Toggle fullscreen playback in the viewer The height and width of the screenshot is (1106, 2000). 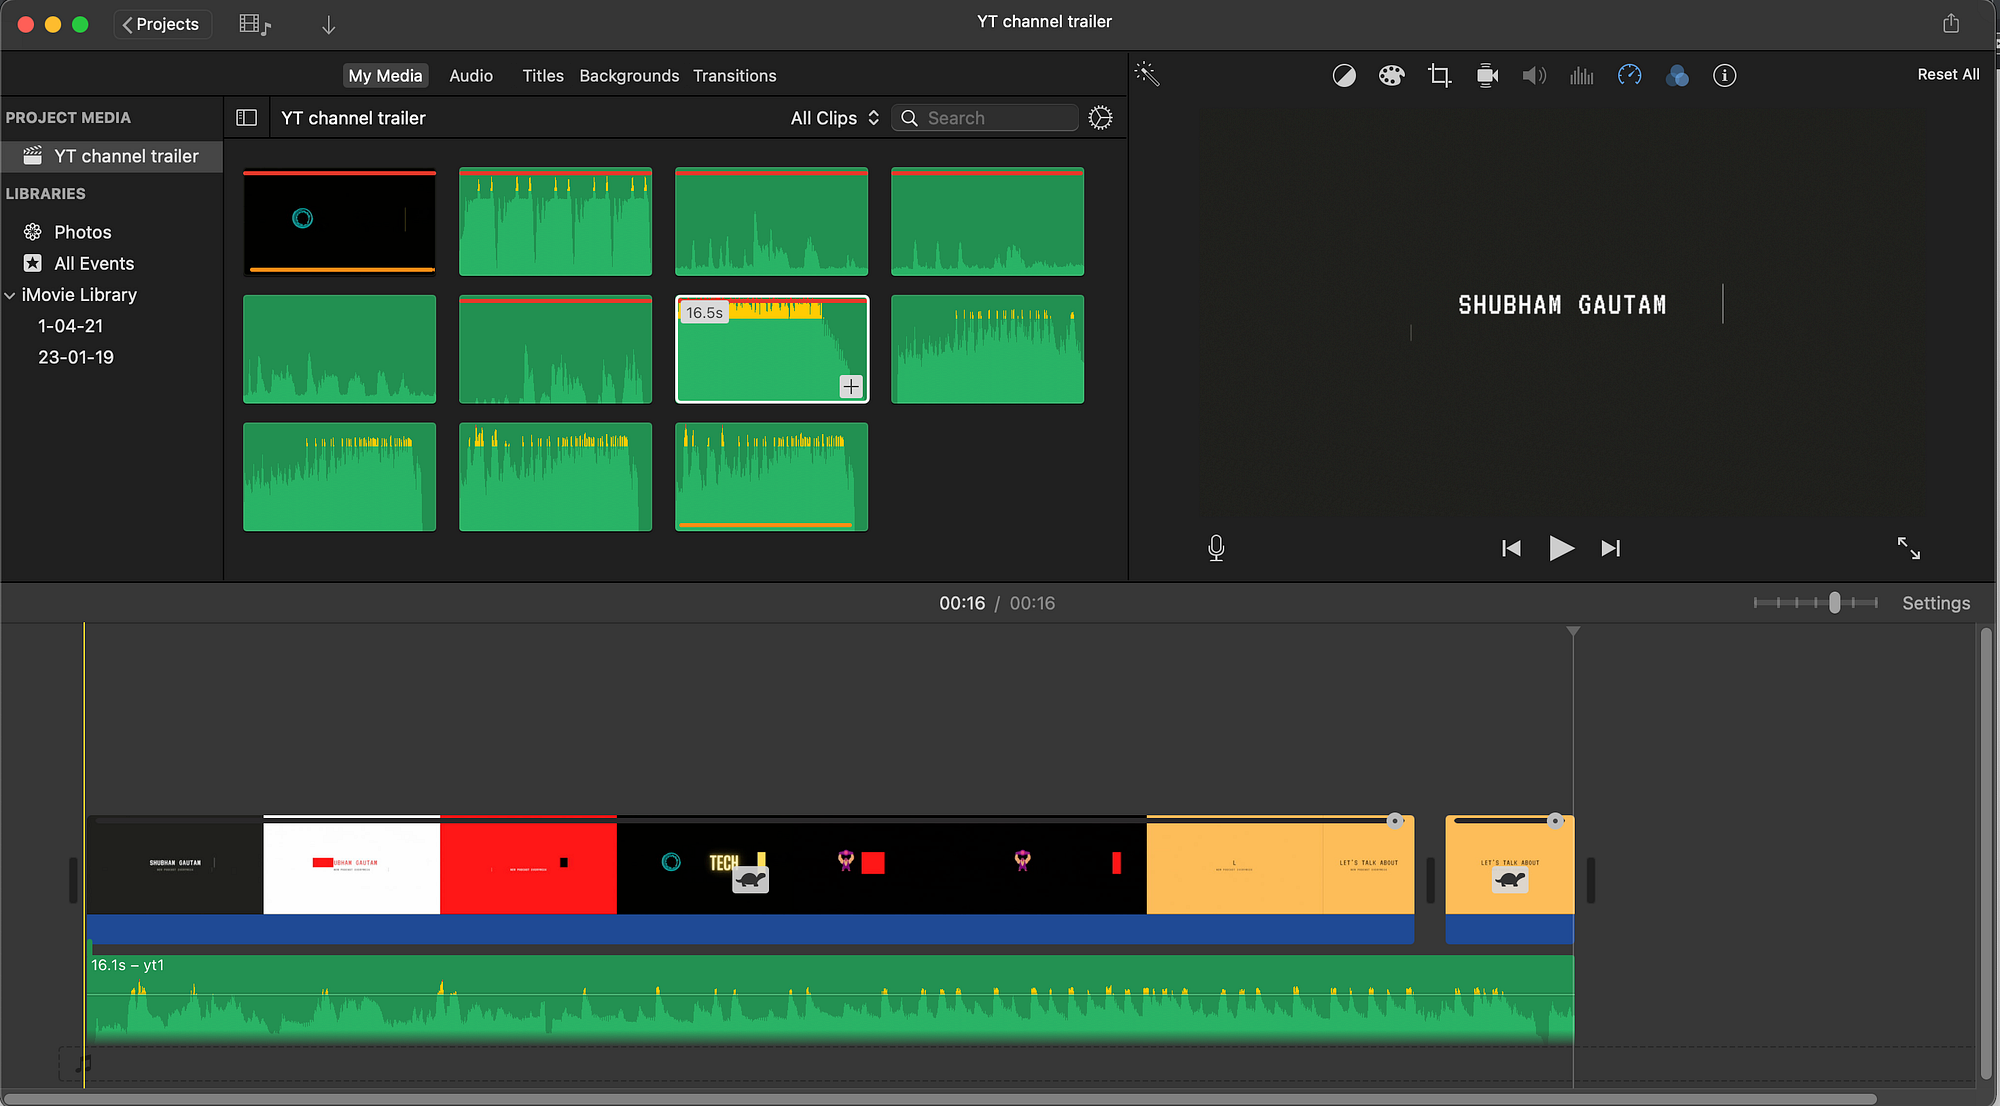point(1908,548)
